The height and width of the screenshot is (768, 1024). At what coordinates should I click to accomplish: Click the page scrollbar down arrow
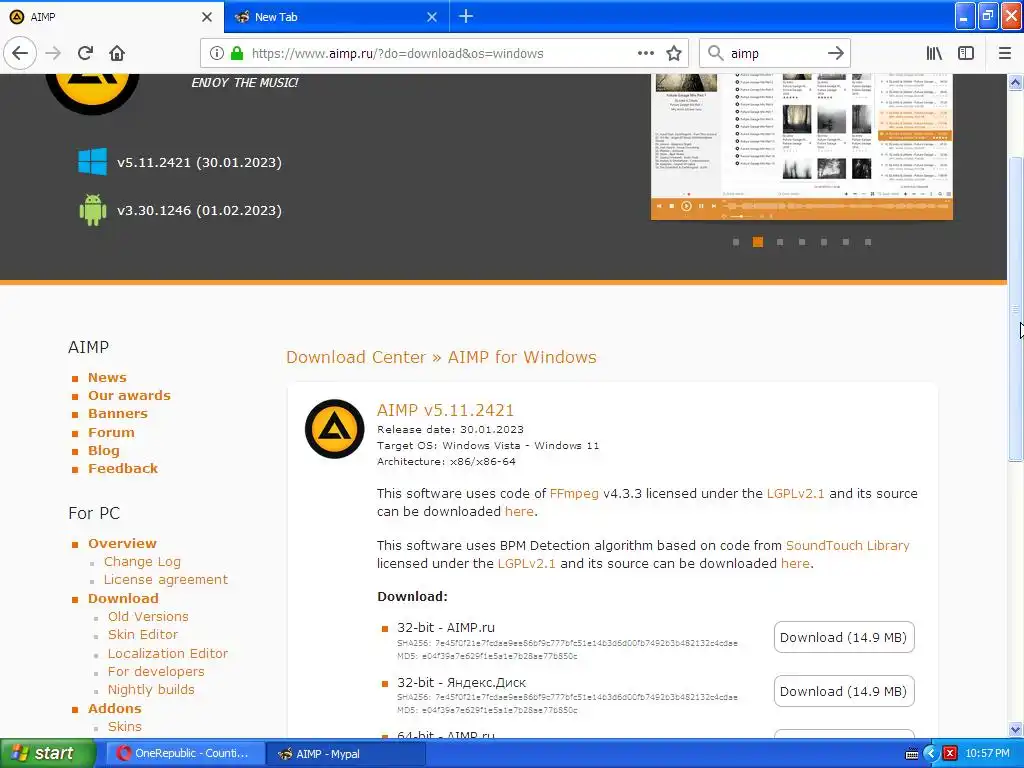[x=1016, y=729]
